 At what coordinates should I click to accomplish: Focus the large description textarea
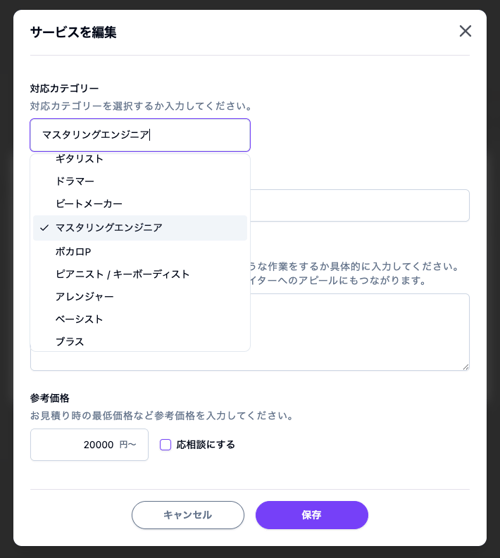click(359, 332)
